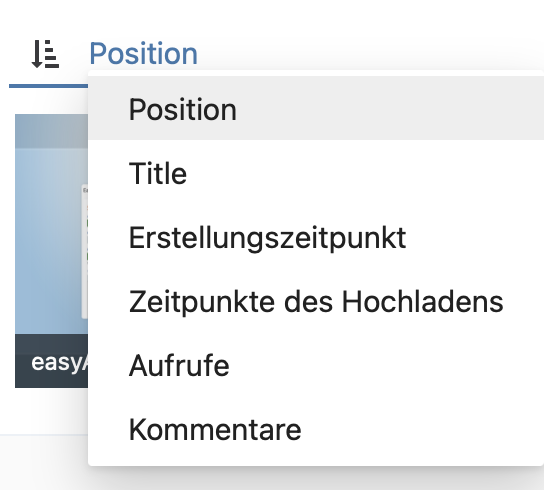544x490 pixels.
Task: Open the blue video thumbnail
Action: [x=51, y=224]
